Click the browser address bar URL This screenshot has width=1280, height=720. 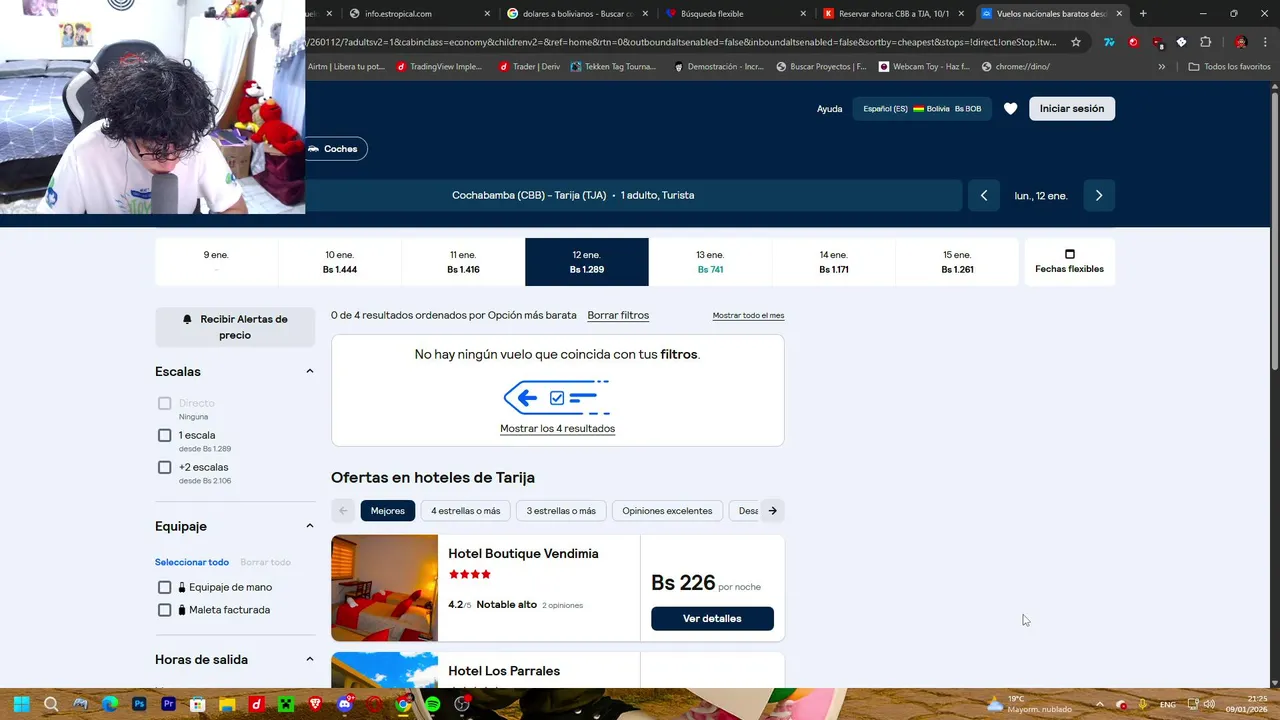[x=682, y=42]
